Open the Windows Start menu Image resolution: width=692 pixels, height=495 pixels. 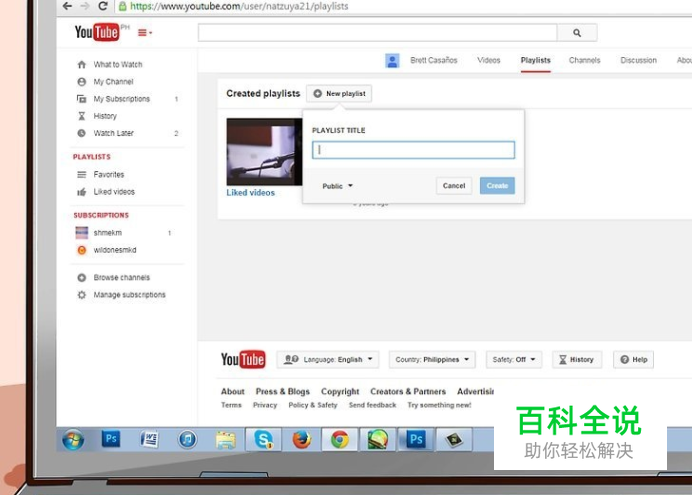pyautogui.click(x=73, y=440)
